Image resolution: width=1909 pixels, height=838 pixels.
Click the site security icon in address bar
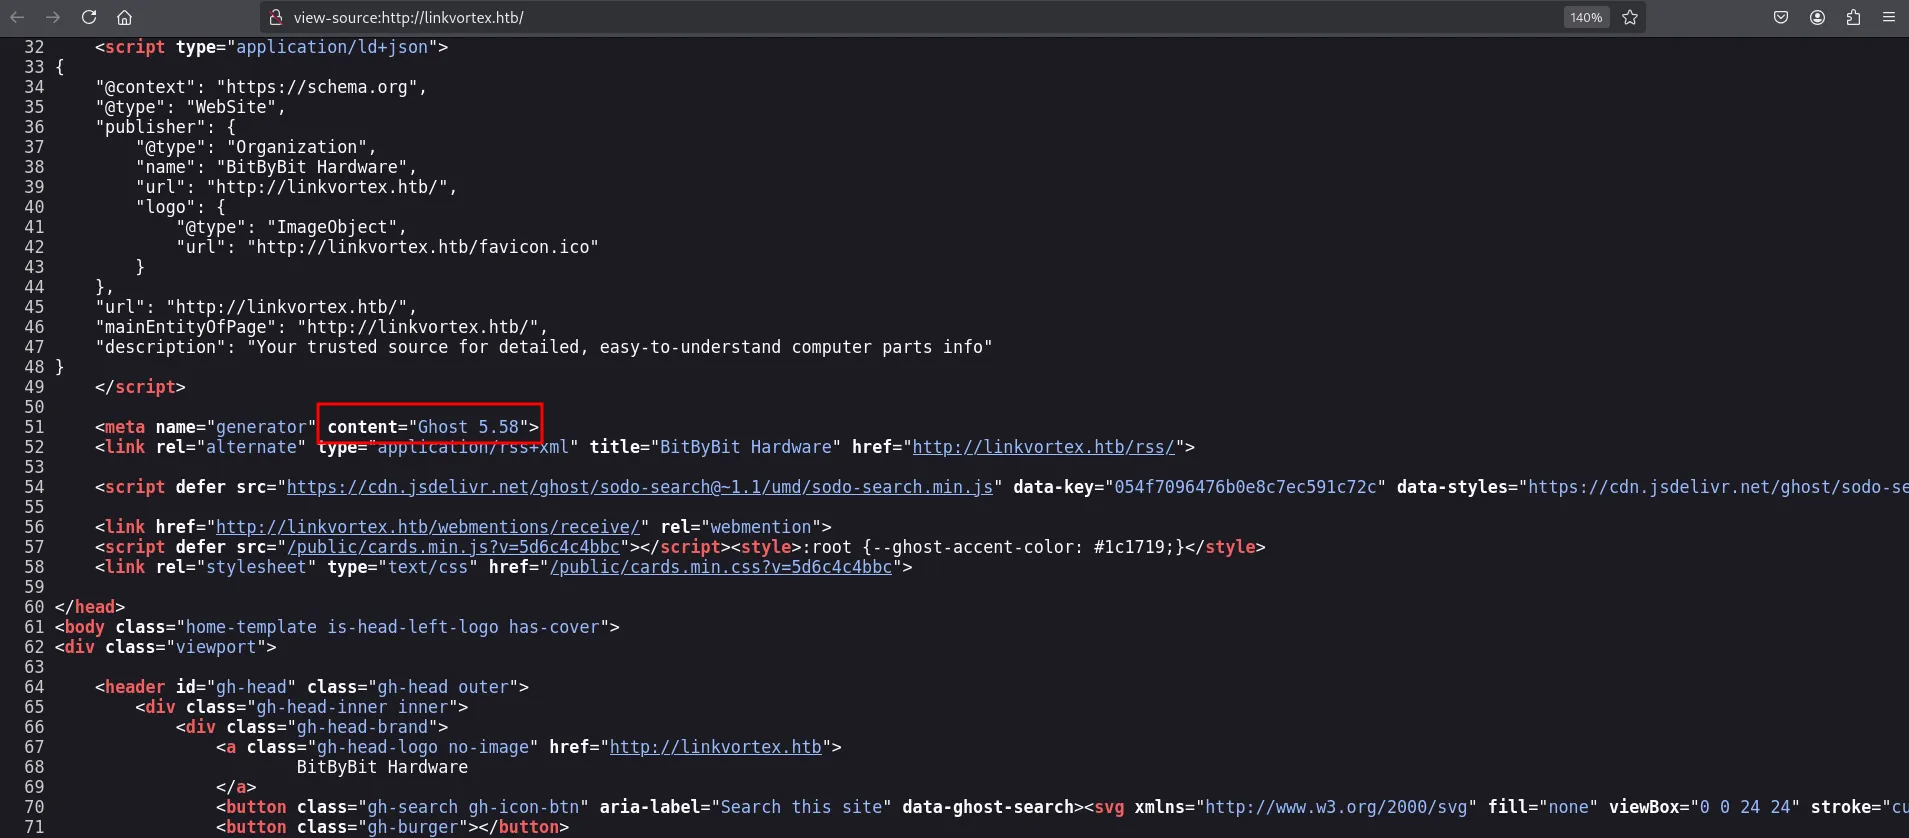[277, 17]
